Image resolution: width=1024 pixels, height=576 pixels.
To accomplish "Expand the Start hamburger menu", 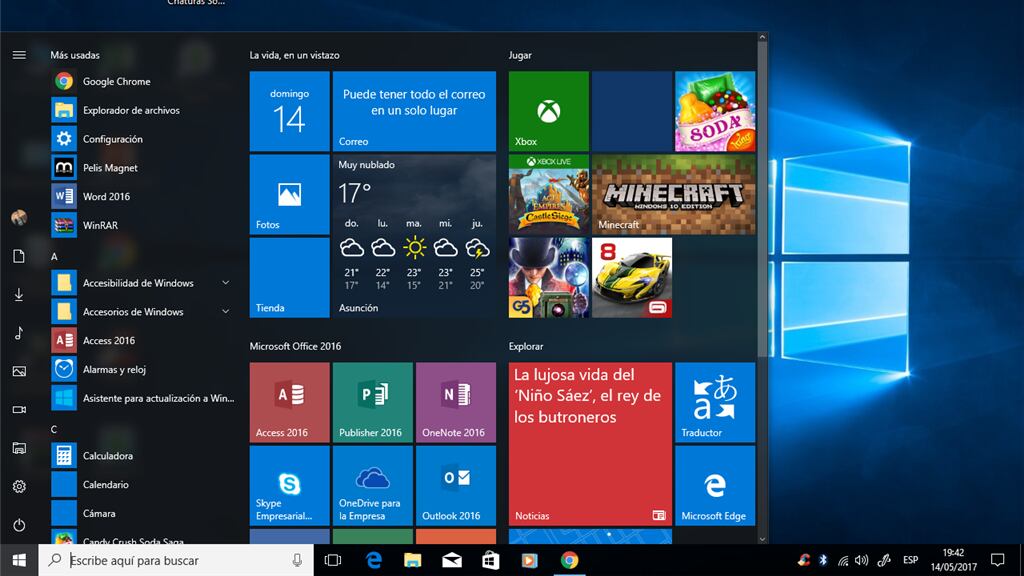I will click(x=19, y=55).
